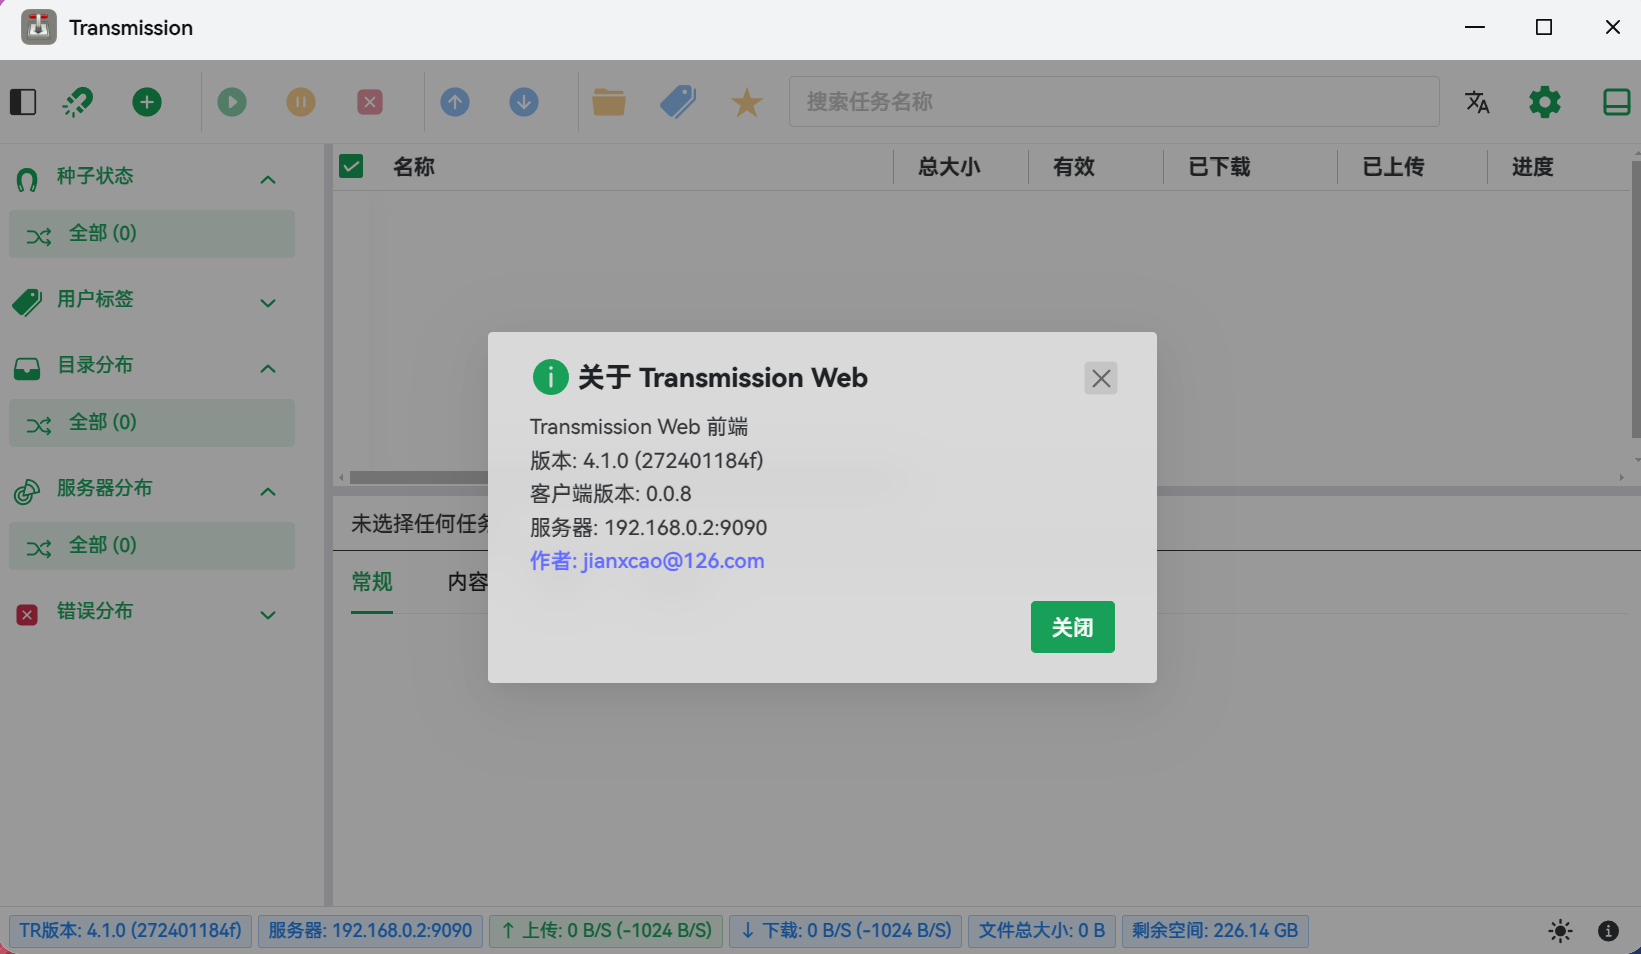Open the language translation icon
Image resolution: width=1641 pixels, height=954 pixels.
tap(1477, 102)
